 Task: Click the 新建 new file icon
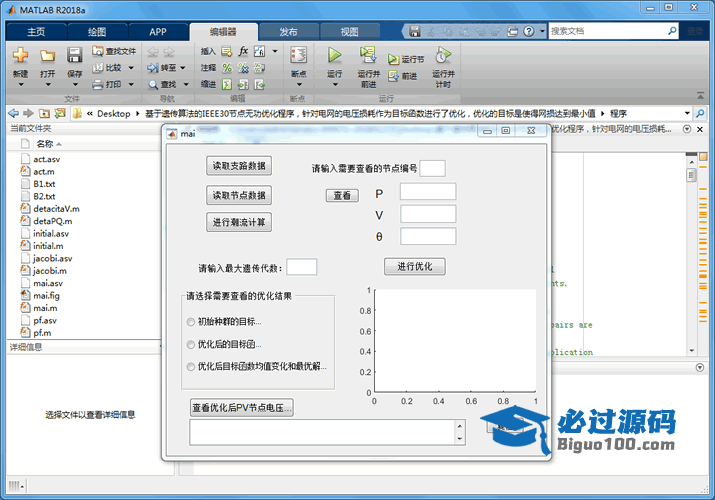coord(21,55)
